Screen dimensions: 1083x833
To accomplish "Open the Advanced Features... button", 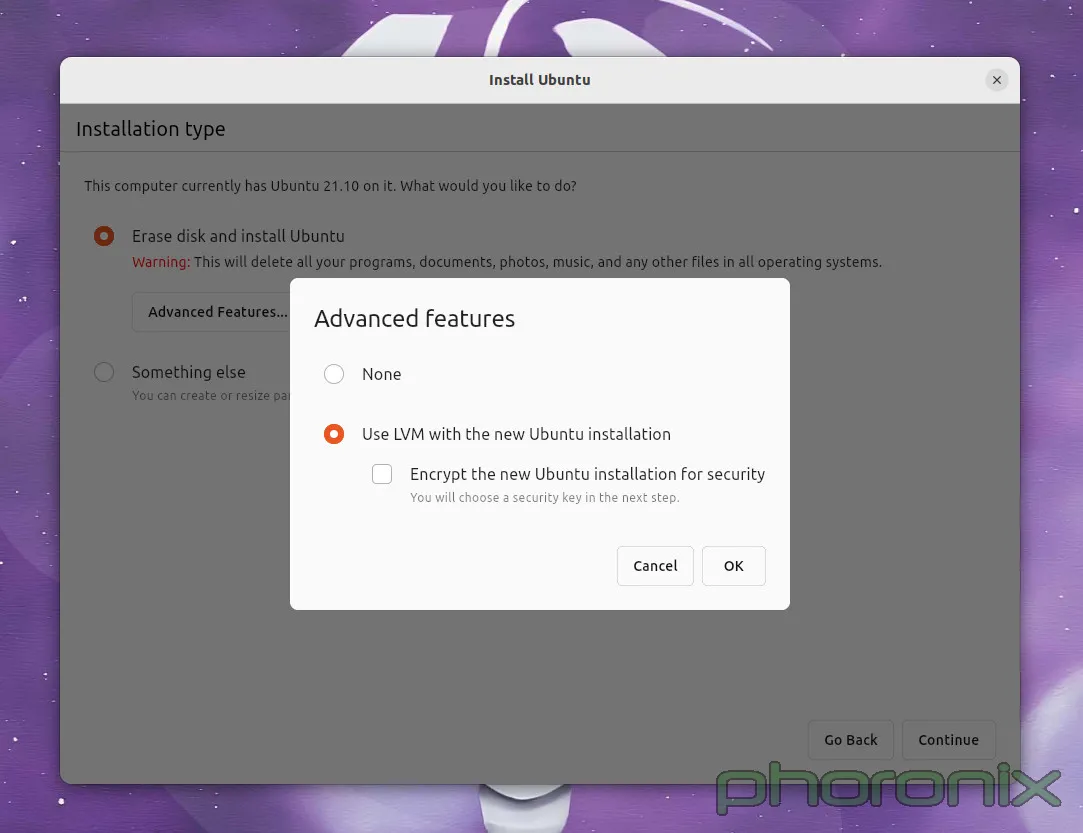I will click(211, 312).
